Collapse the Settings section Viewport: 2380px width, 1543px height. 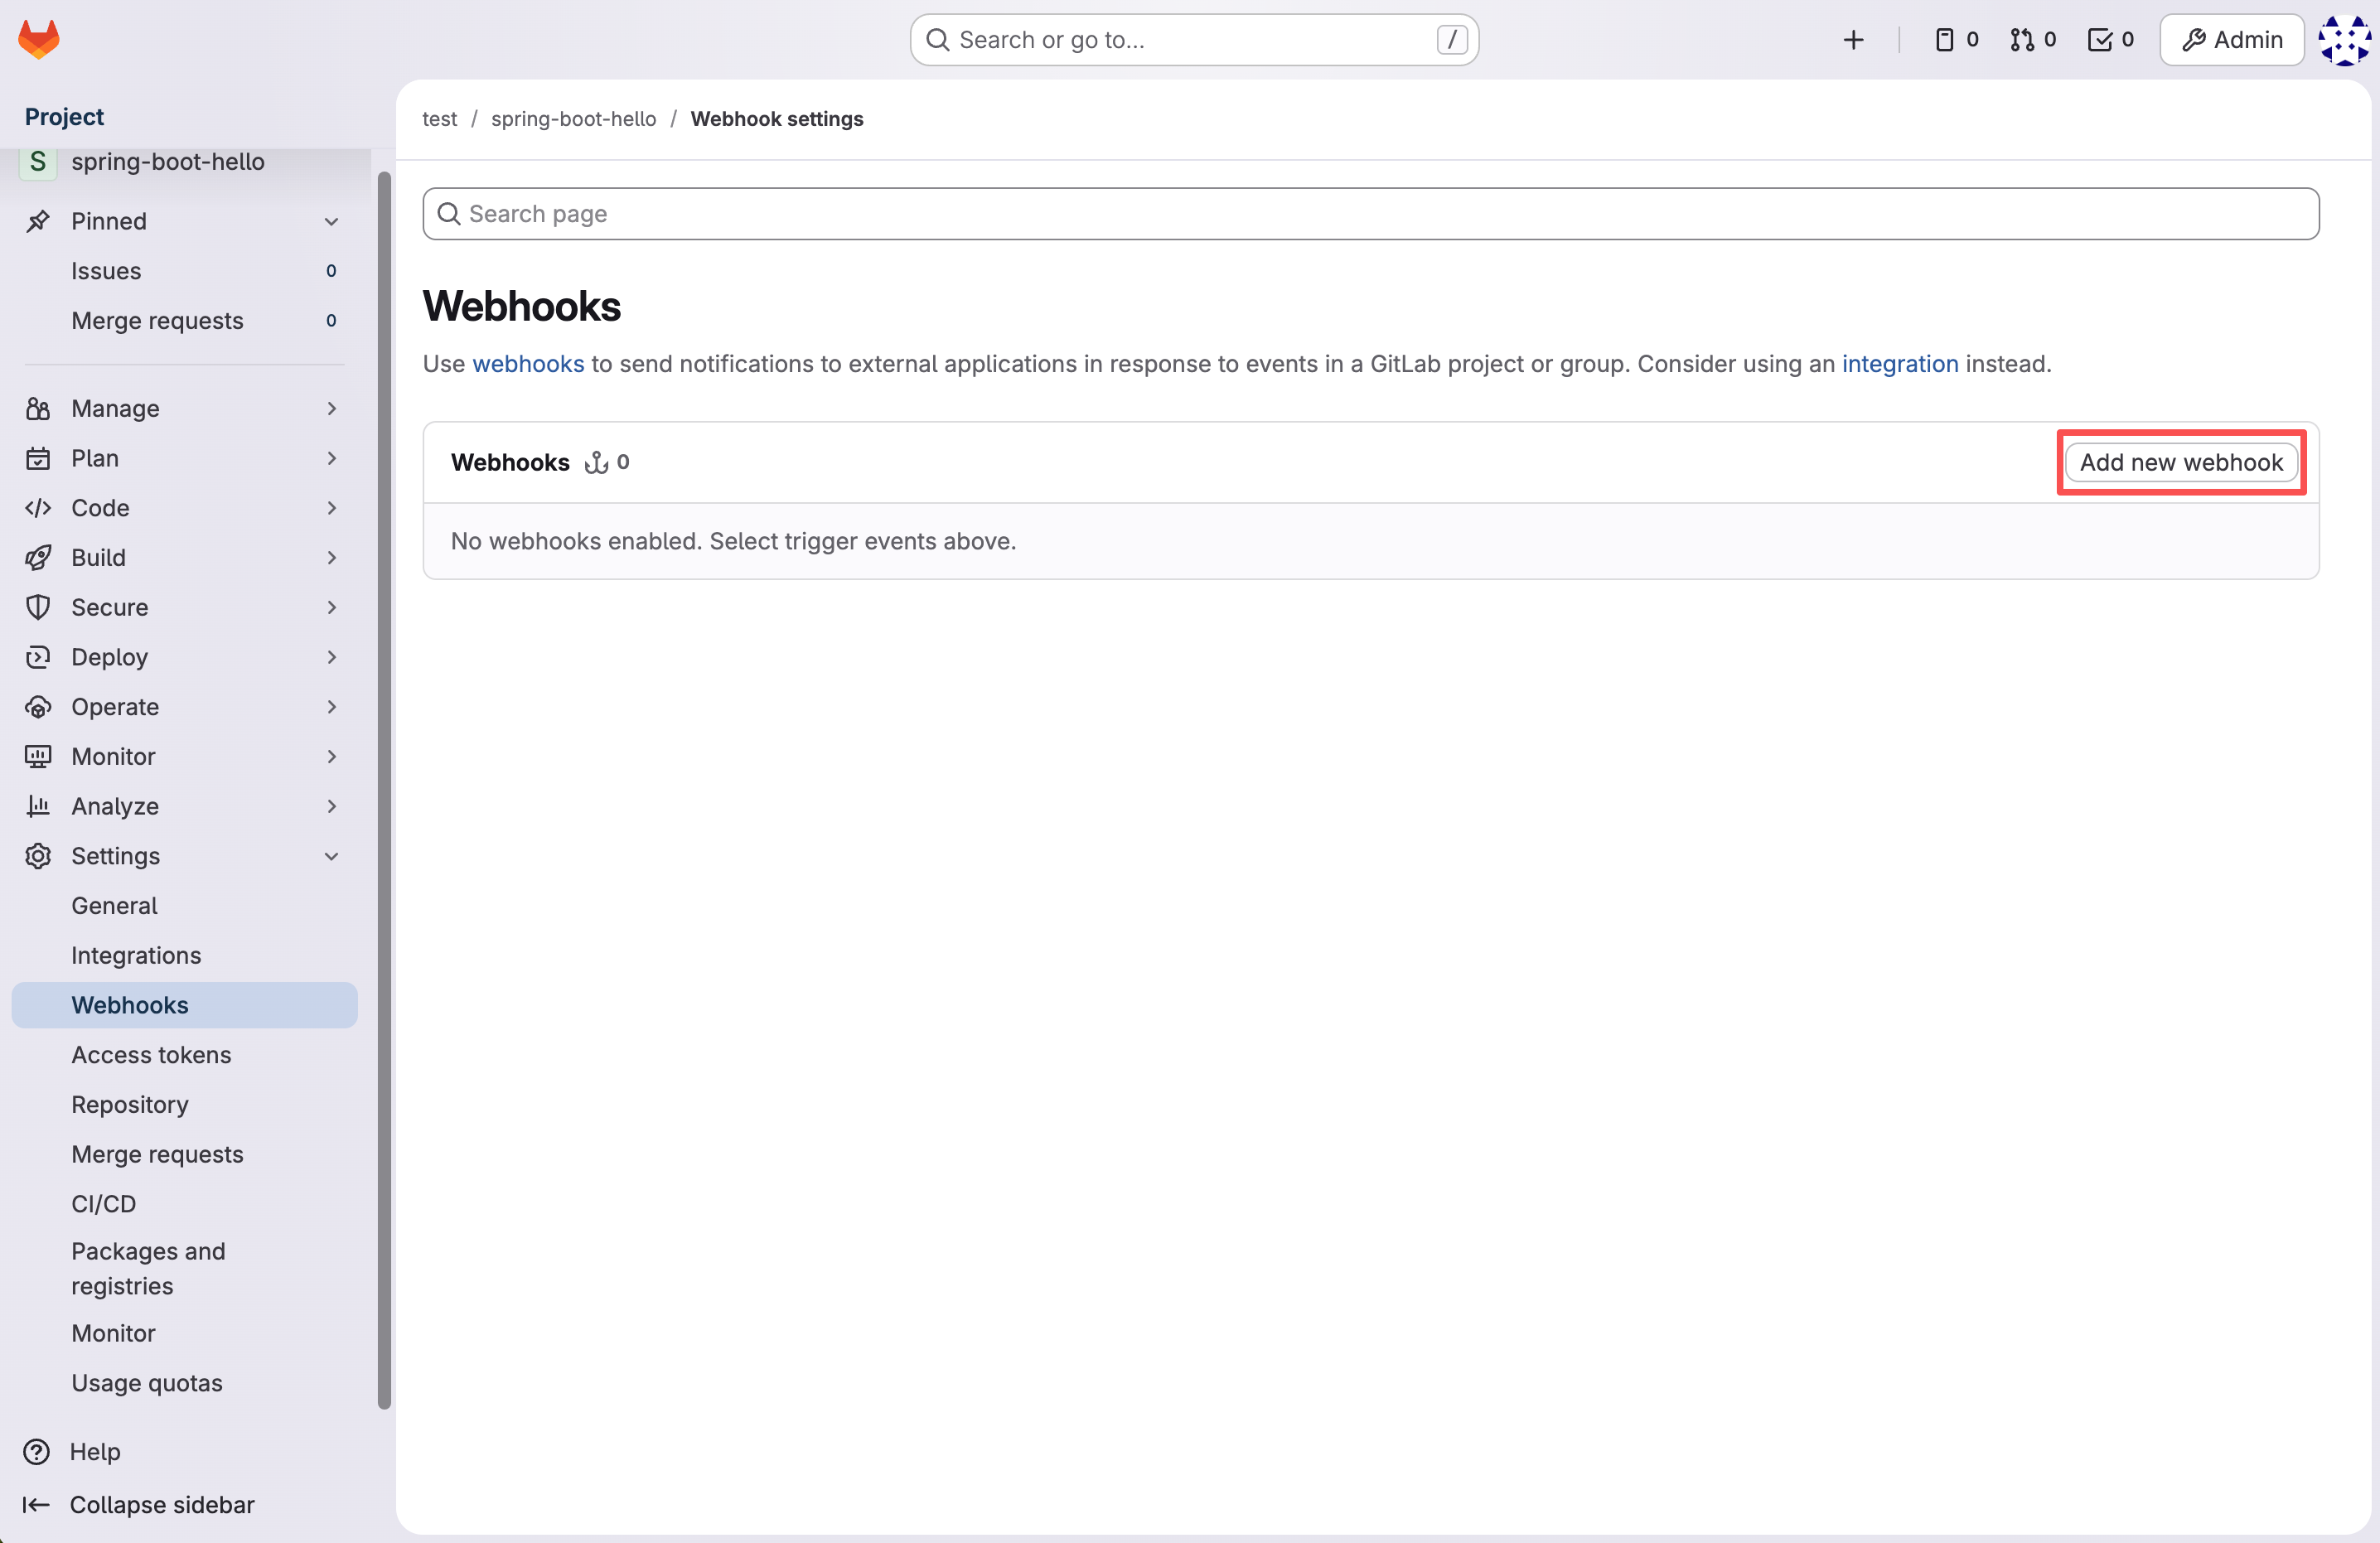point(331,856)
